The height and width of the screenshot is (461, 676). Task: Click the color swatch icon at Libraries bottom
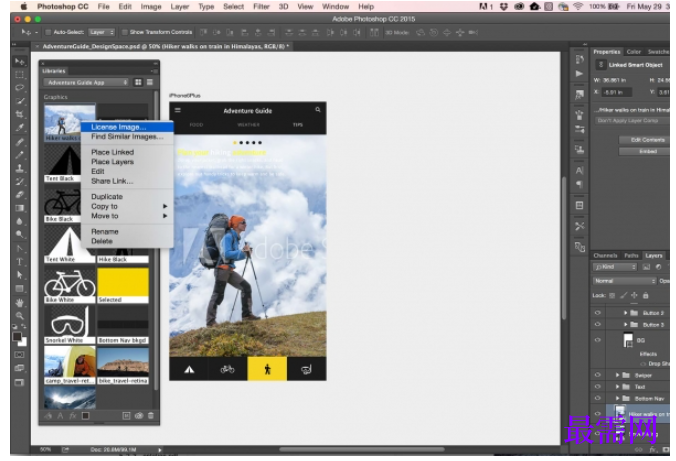tap(85, 416)
